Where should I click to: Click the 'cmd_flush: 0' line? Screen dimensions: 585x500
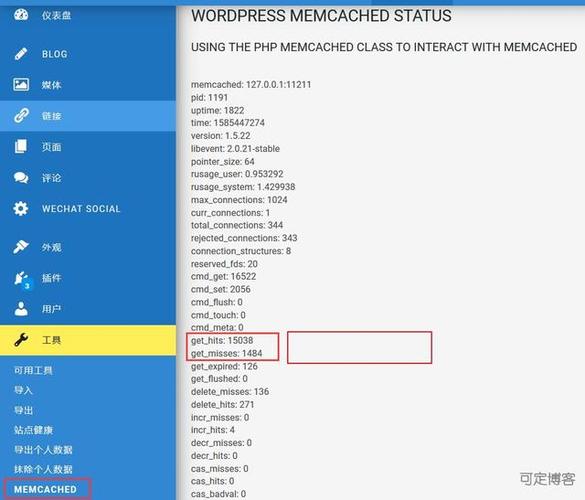tap(216, 302)
